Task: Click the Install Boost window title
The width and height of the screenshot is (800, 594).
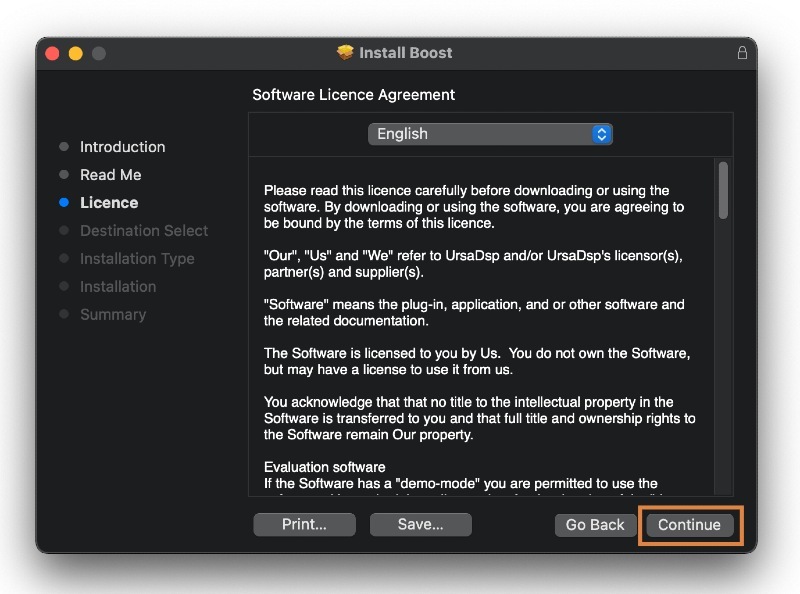Action: click(406, 53)
